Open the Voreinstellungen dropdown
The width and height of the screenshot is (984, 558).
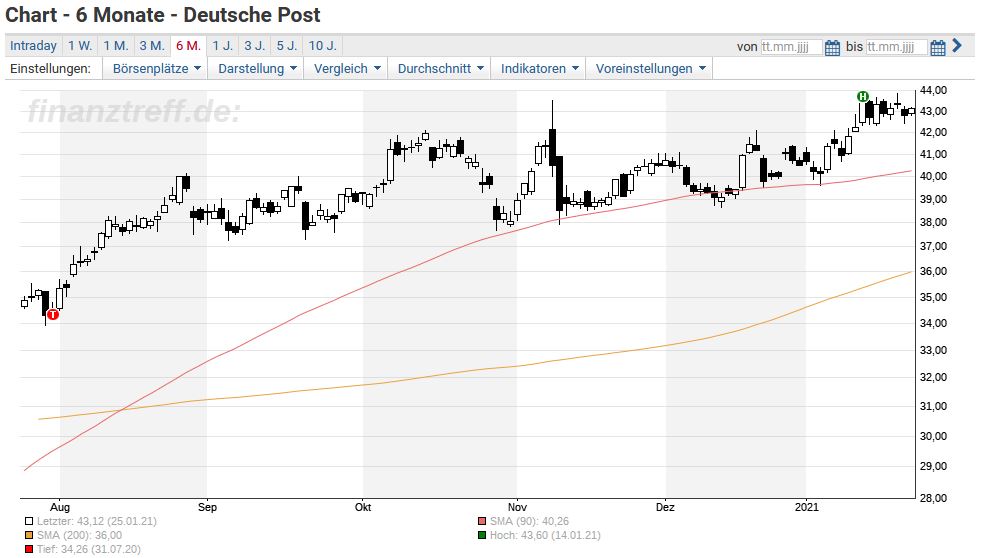(650, 68)
